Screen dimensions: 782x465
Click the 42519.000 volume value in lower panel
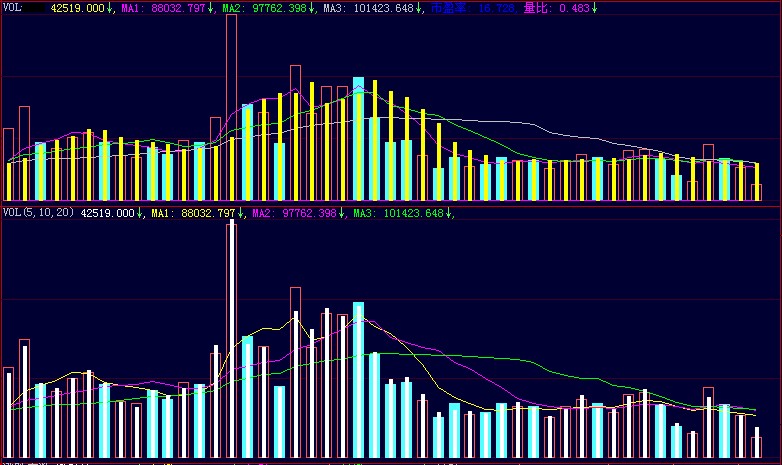tap(105, 213)
